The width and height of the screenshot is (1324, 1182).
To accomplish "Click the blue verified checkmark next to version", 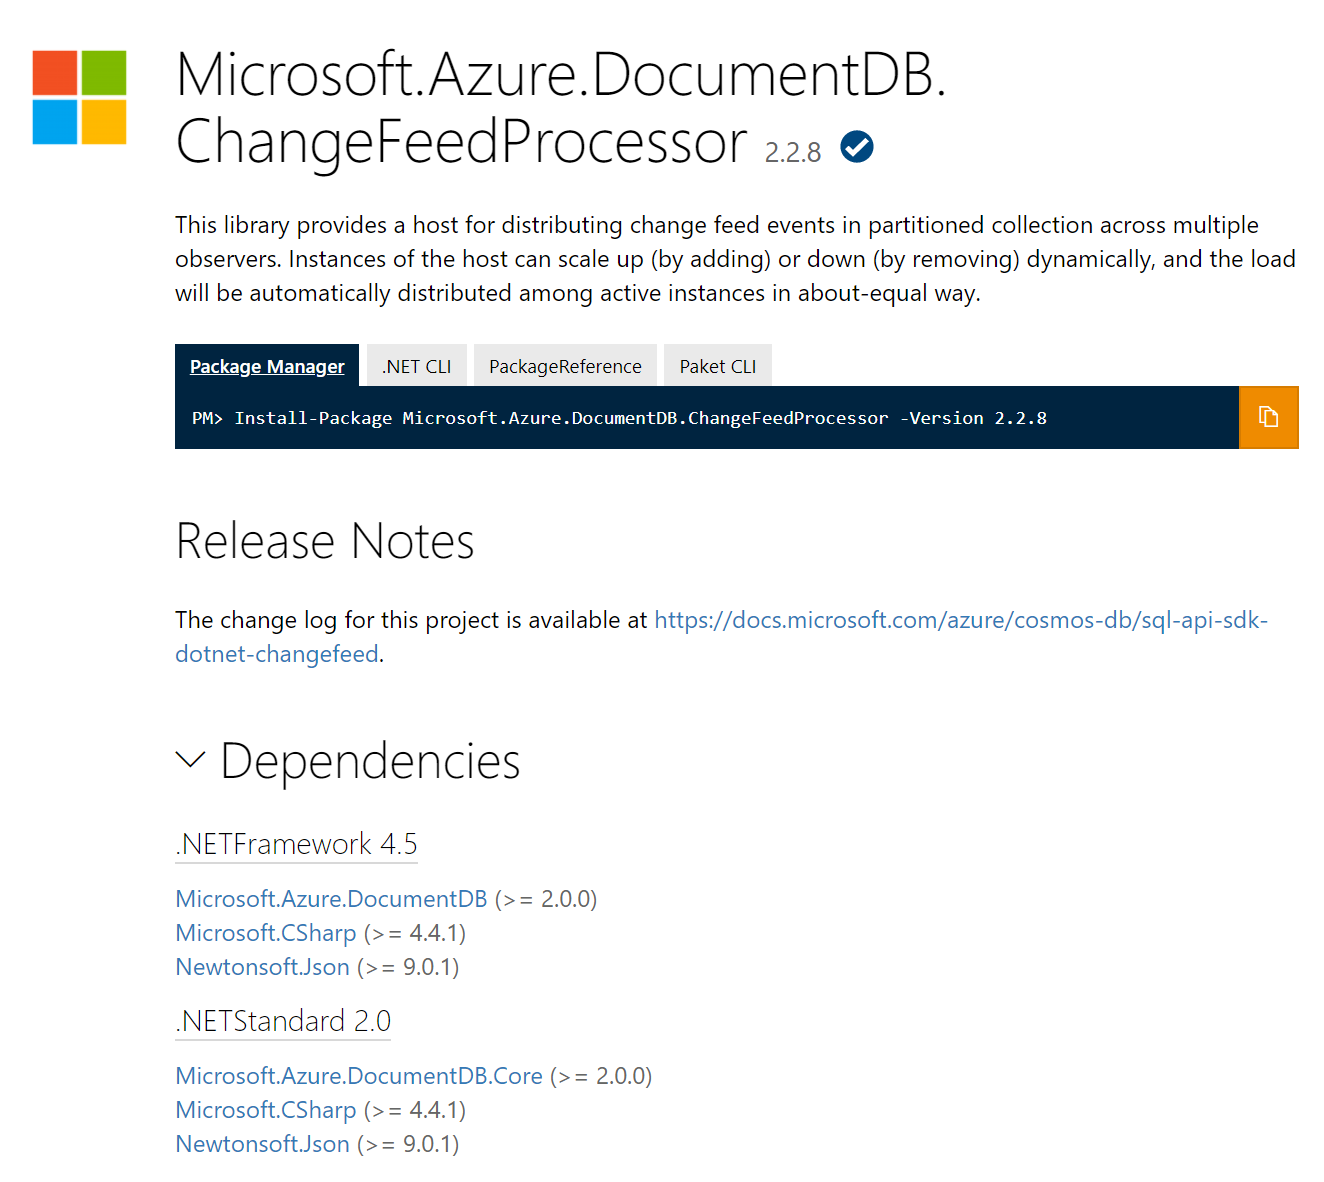I will [856, 146].
